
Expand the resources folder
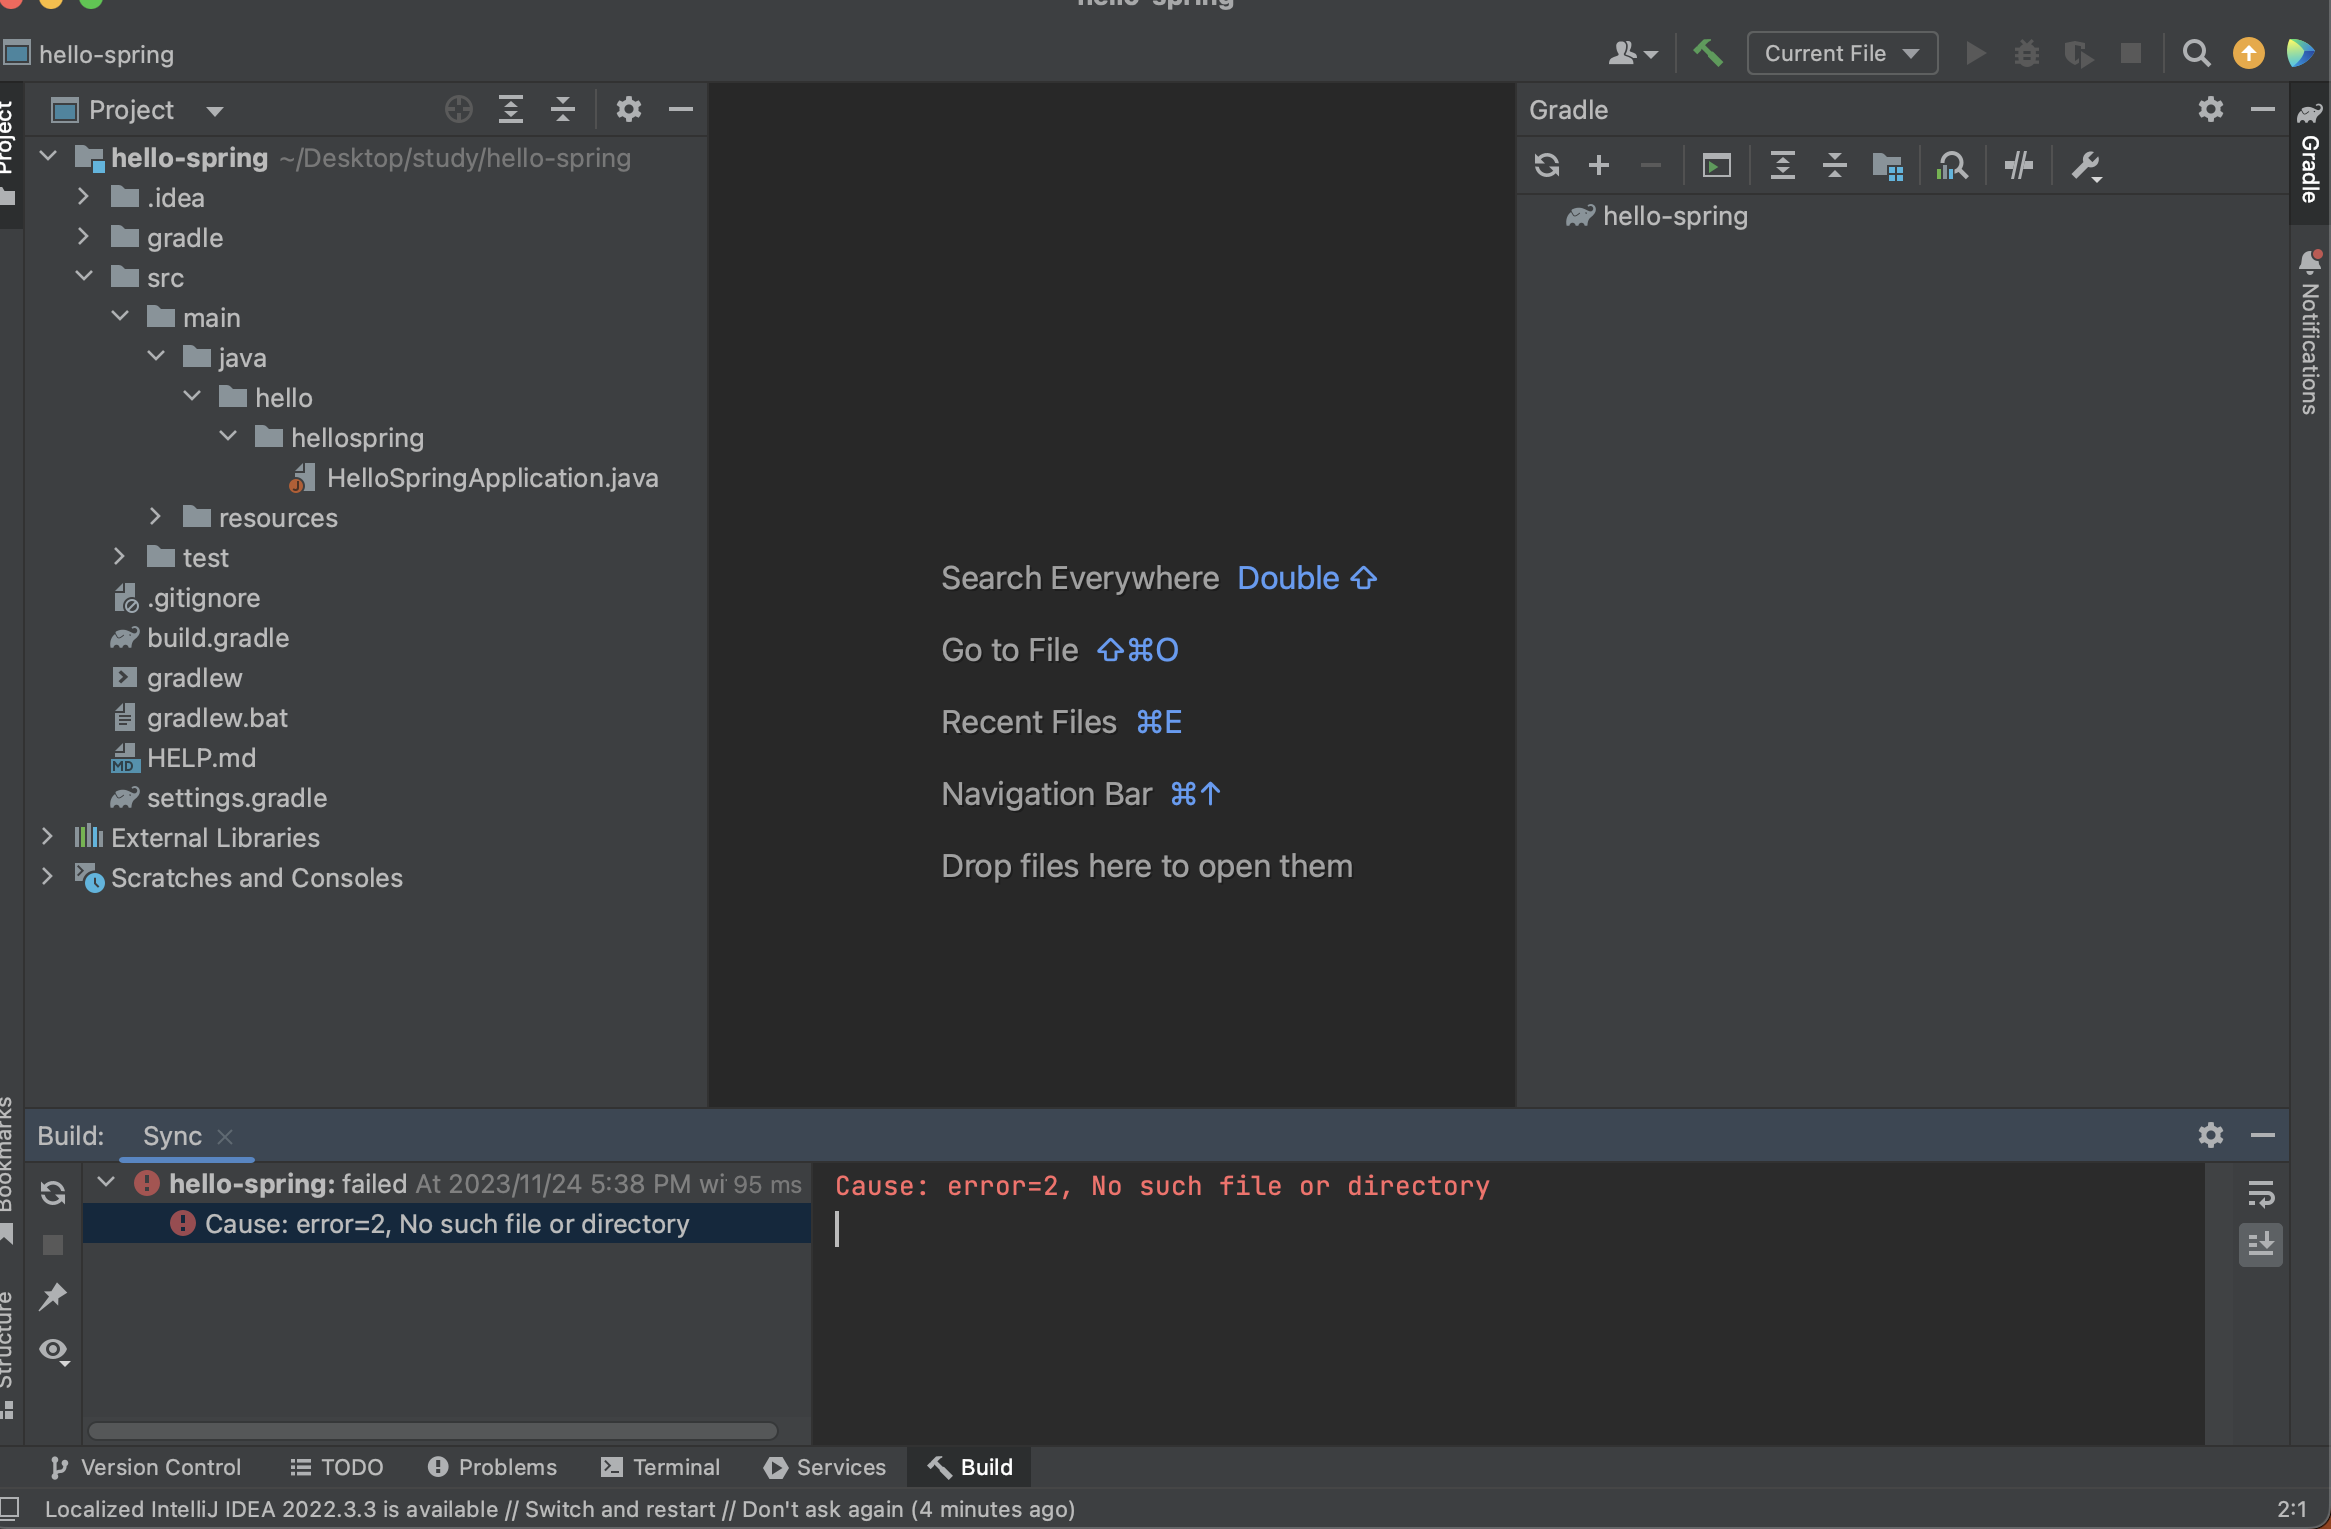[x=155, y=517]
